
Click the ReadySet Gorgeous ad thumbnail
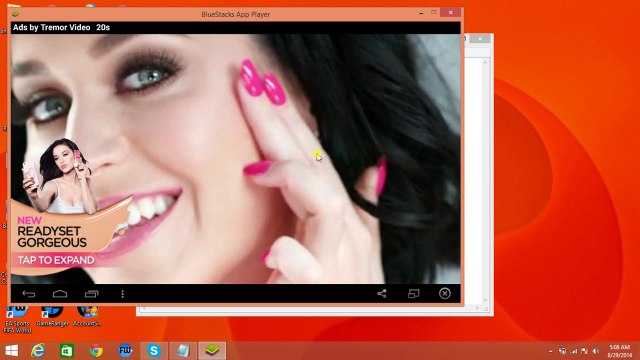click(61, 176)
